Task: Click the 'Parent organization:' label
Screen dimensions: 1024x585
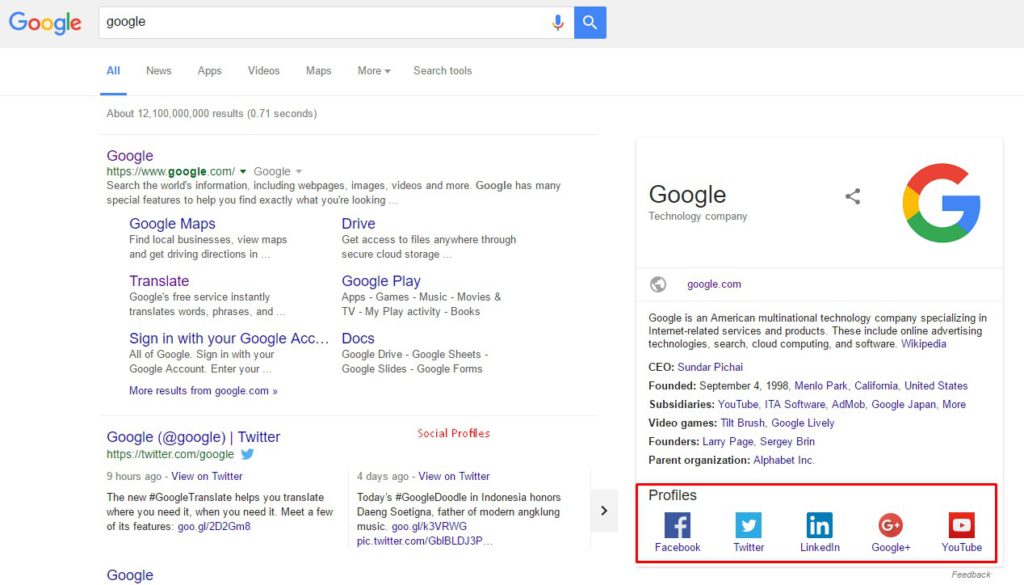Action: tap(699, 460)
